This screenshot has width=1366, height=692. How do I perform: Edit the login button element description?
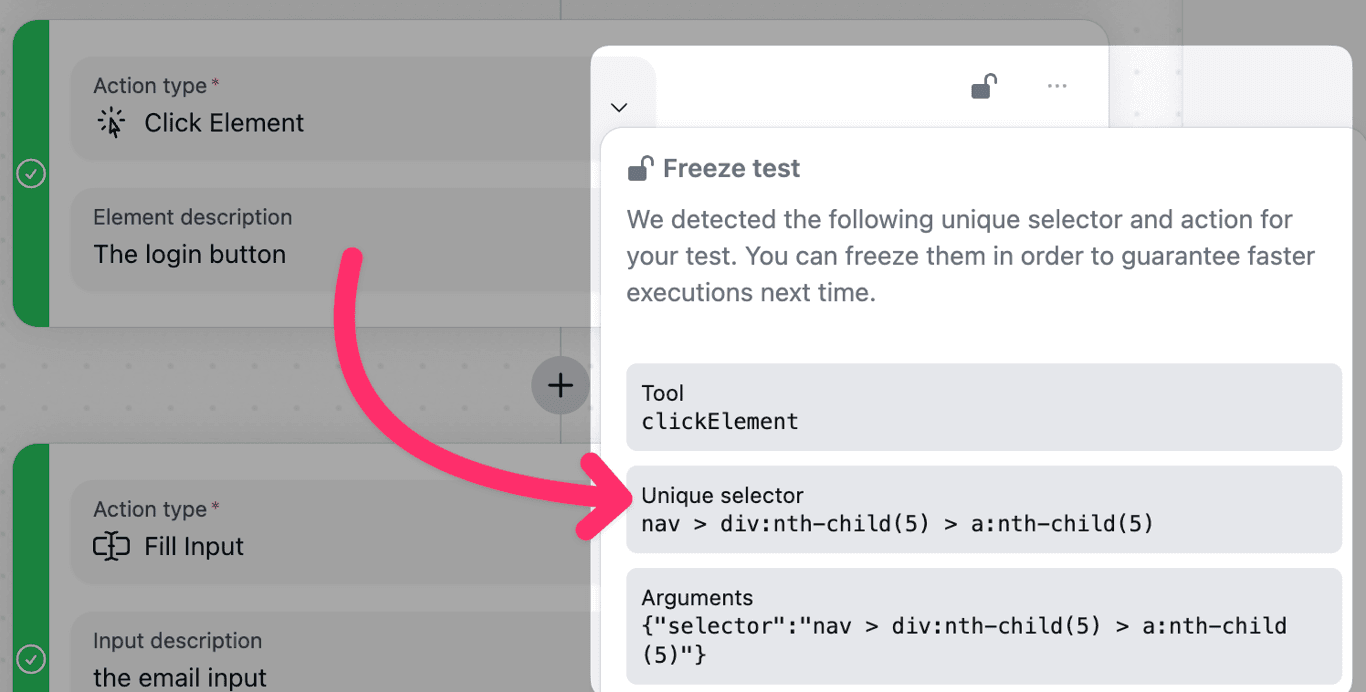pos(330,240)
